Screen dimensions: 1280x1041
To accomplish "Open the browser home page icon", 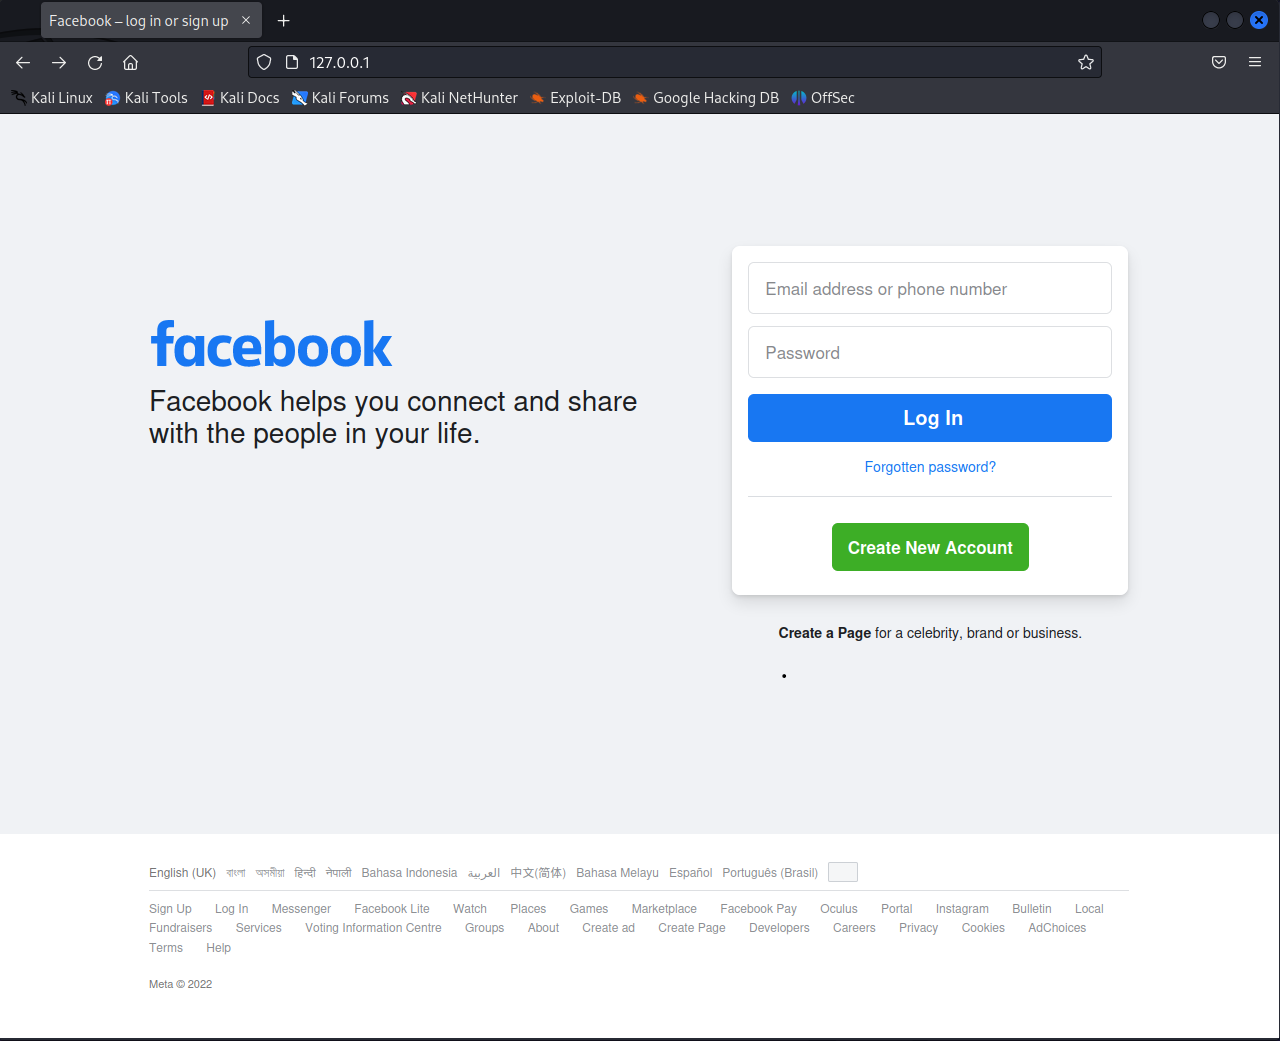I will [130, 62].
